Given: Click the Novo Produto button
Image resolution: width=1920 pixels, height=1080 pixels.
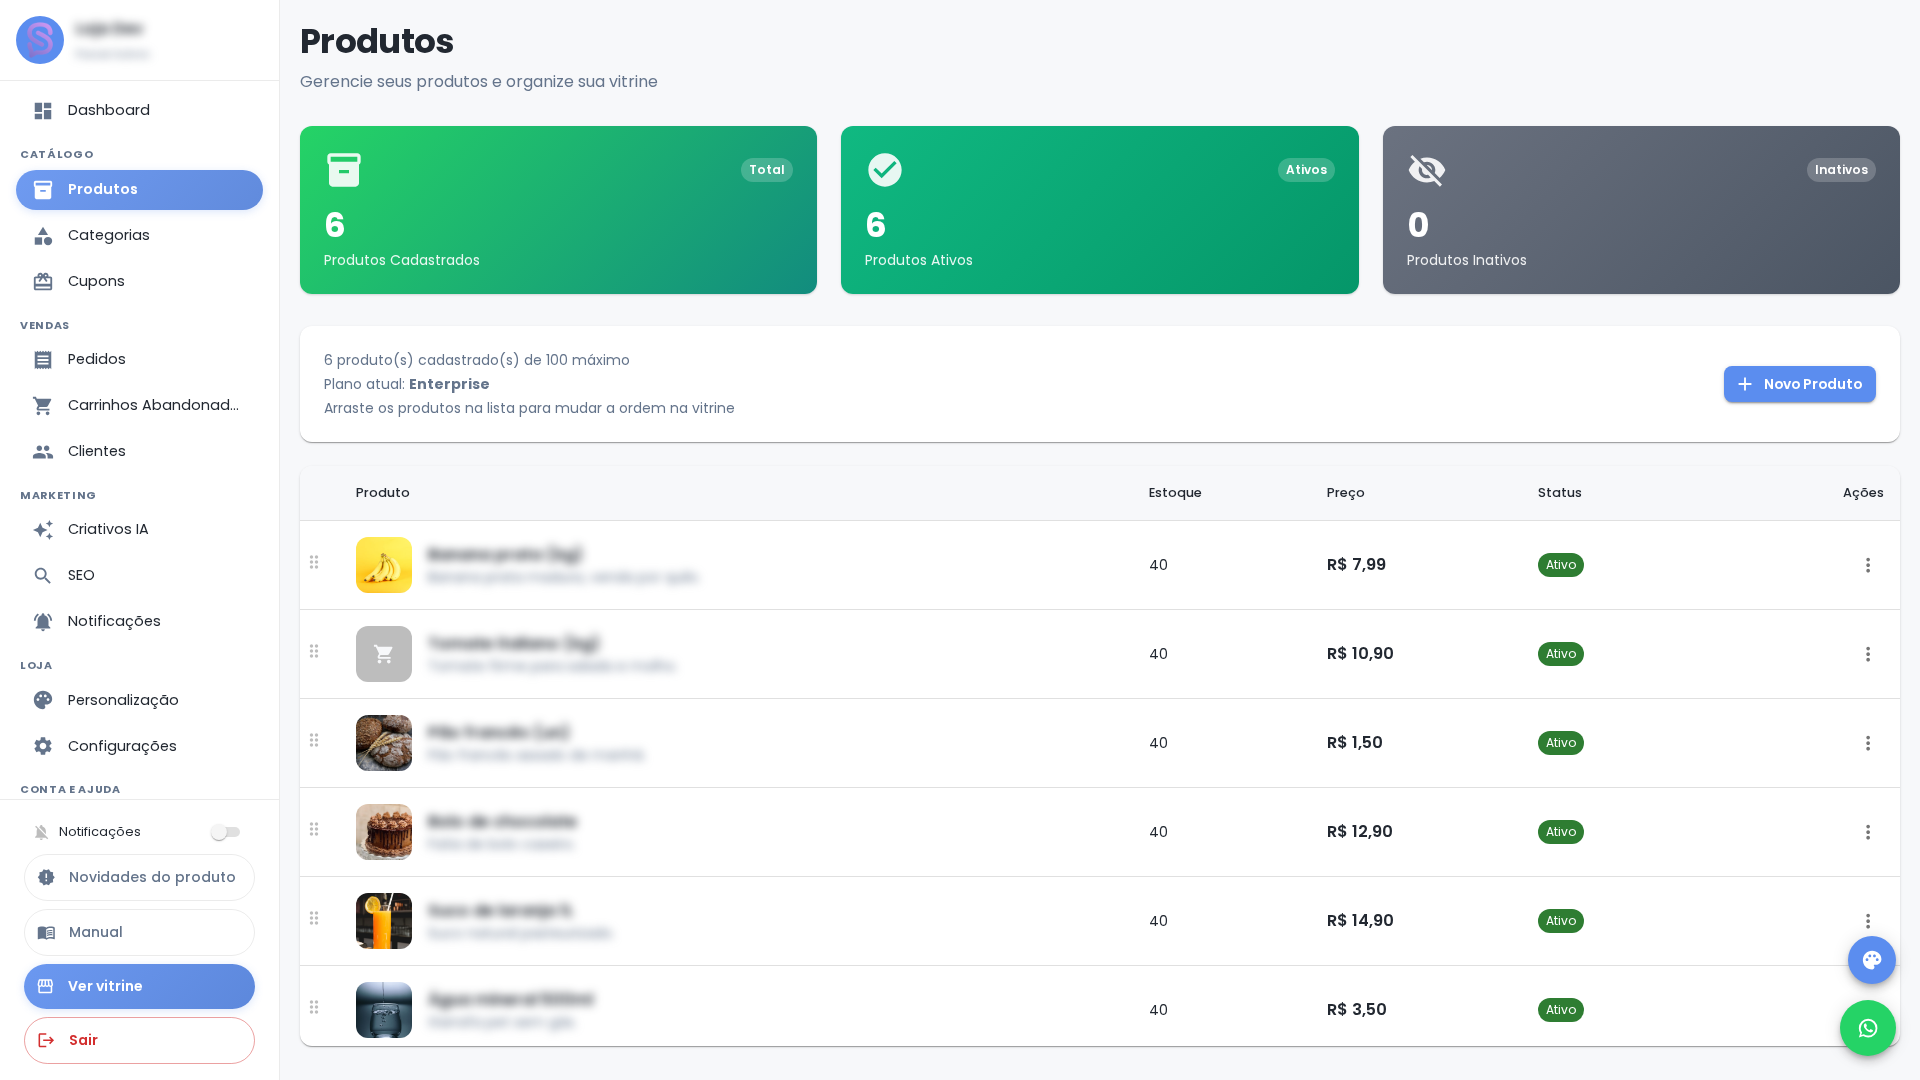Looking at the screenshot, I should [1799, 384].
